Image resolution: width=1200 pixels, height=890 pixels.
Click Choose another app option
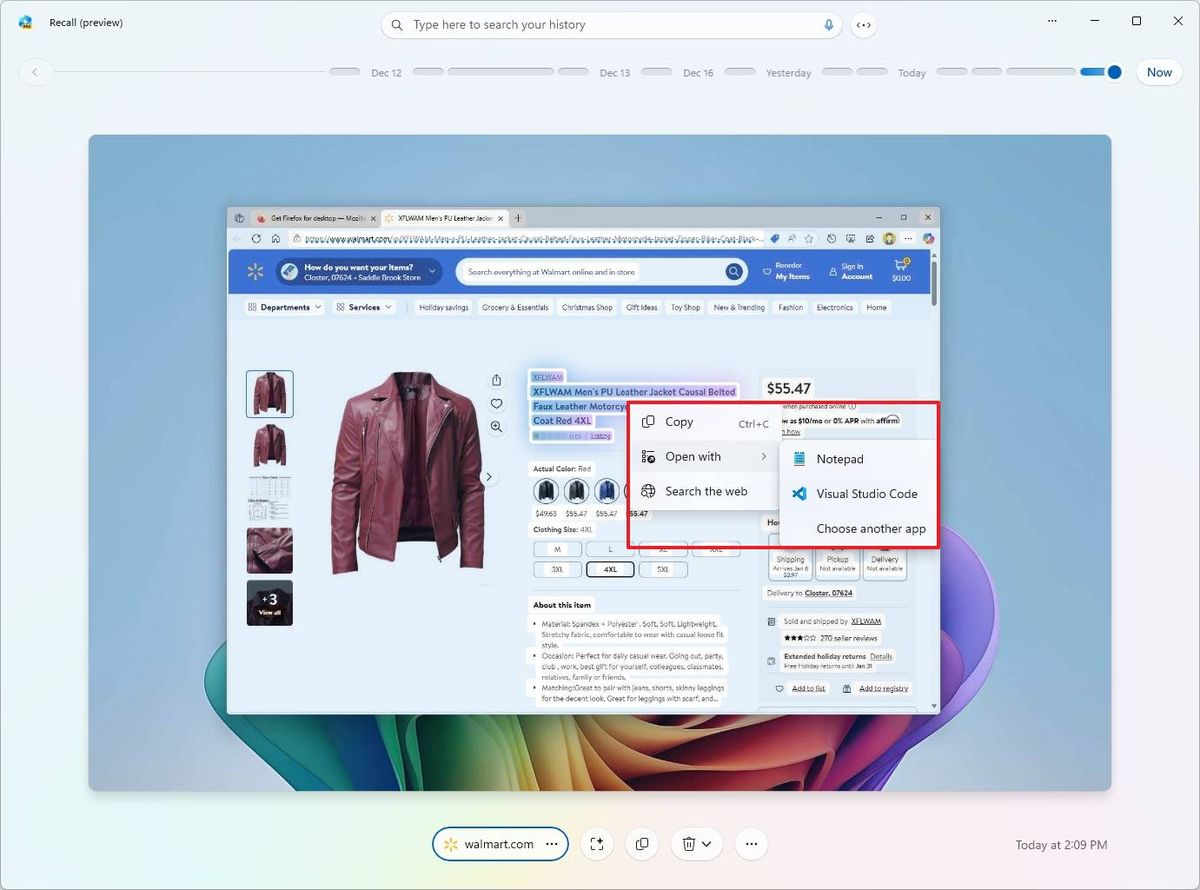870,529
